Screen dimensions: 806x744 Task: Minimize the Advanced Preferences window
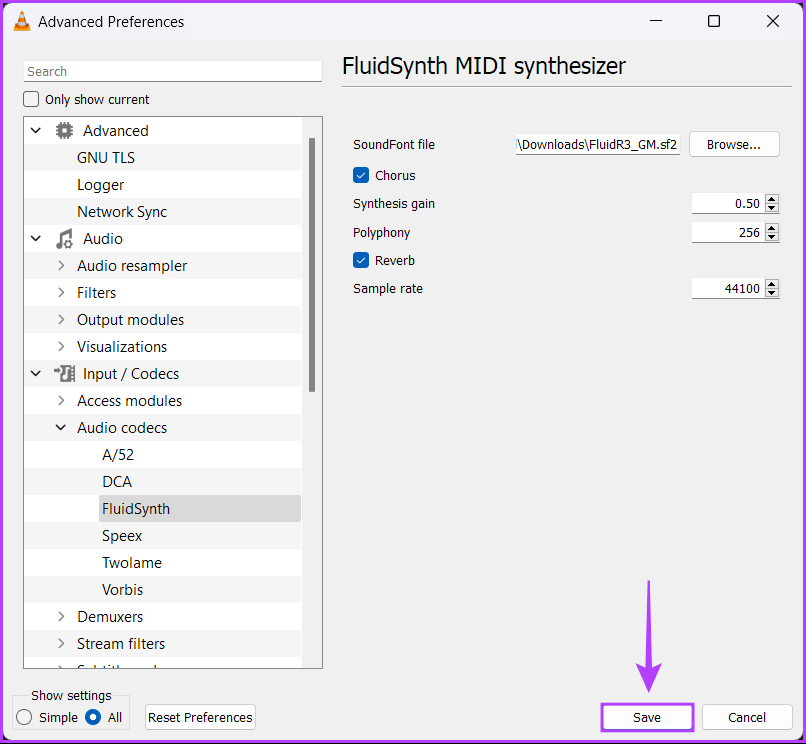(656, 21)
